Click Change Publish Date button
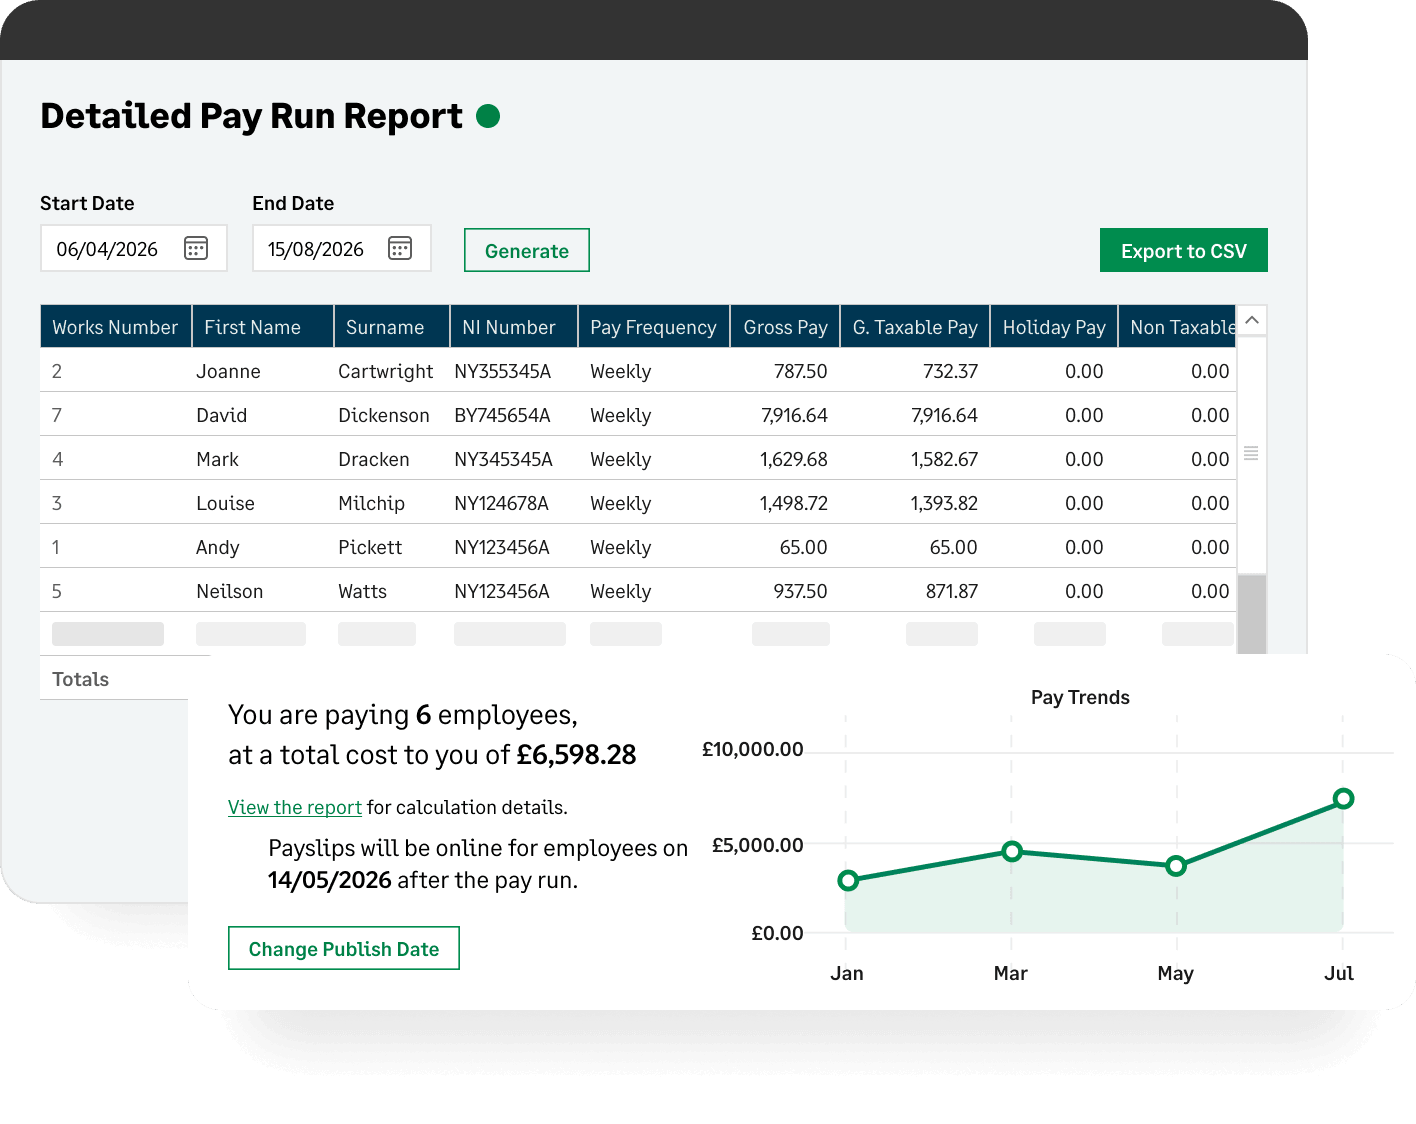Viewport: 1416px width, 1124px height. [x=344, y=948]
